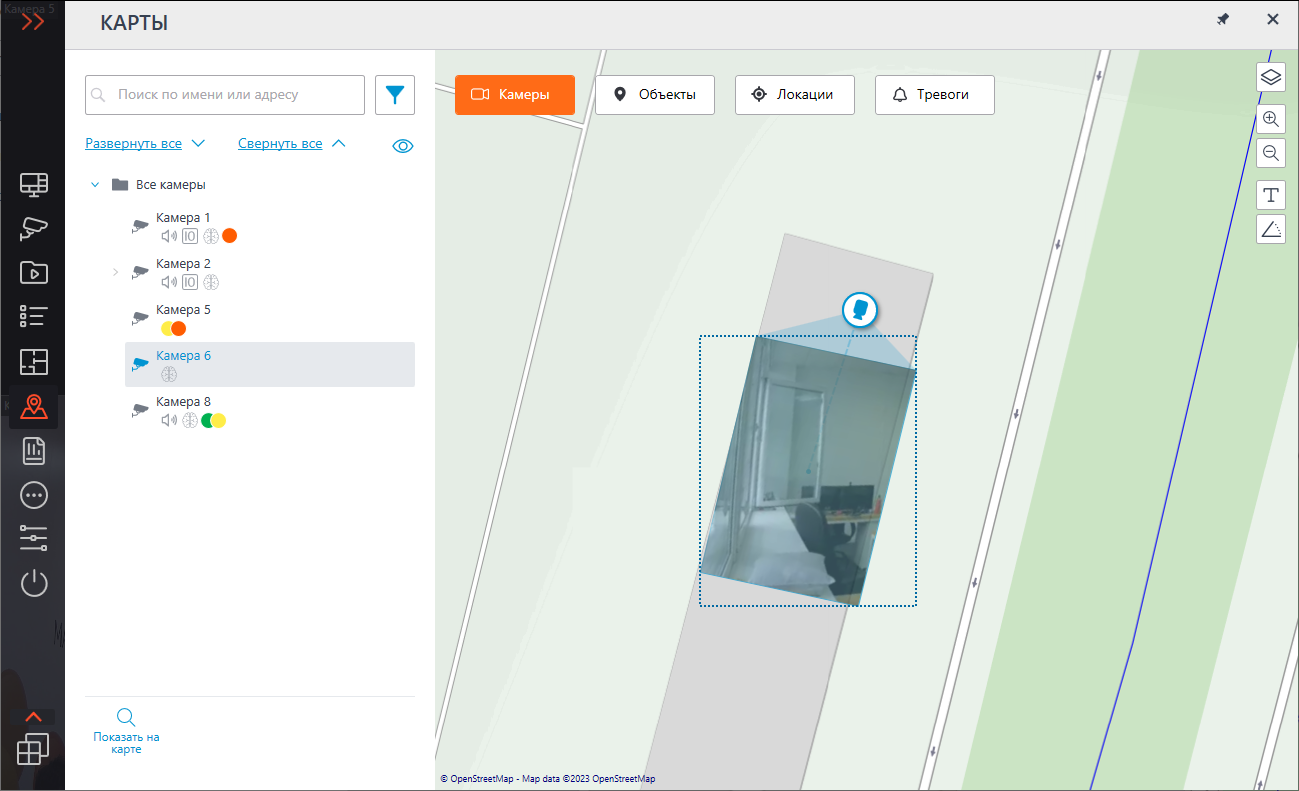Viewport: 1299px width, 791px height.
Task: Expand the Камера 2 tree node
Action: click(x=115, y=272)
